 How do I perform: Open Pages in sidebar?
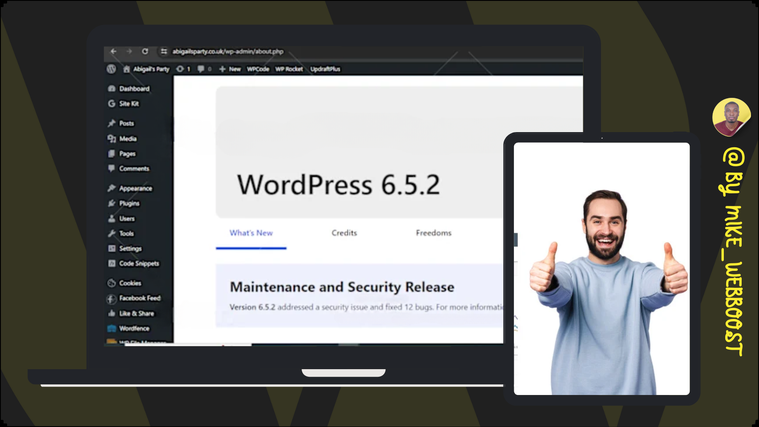pos(122,153)
